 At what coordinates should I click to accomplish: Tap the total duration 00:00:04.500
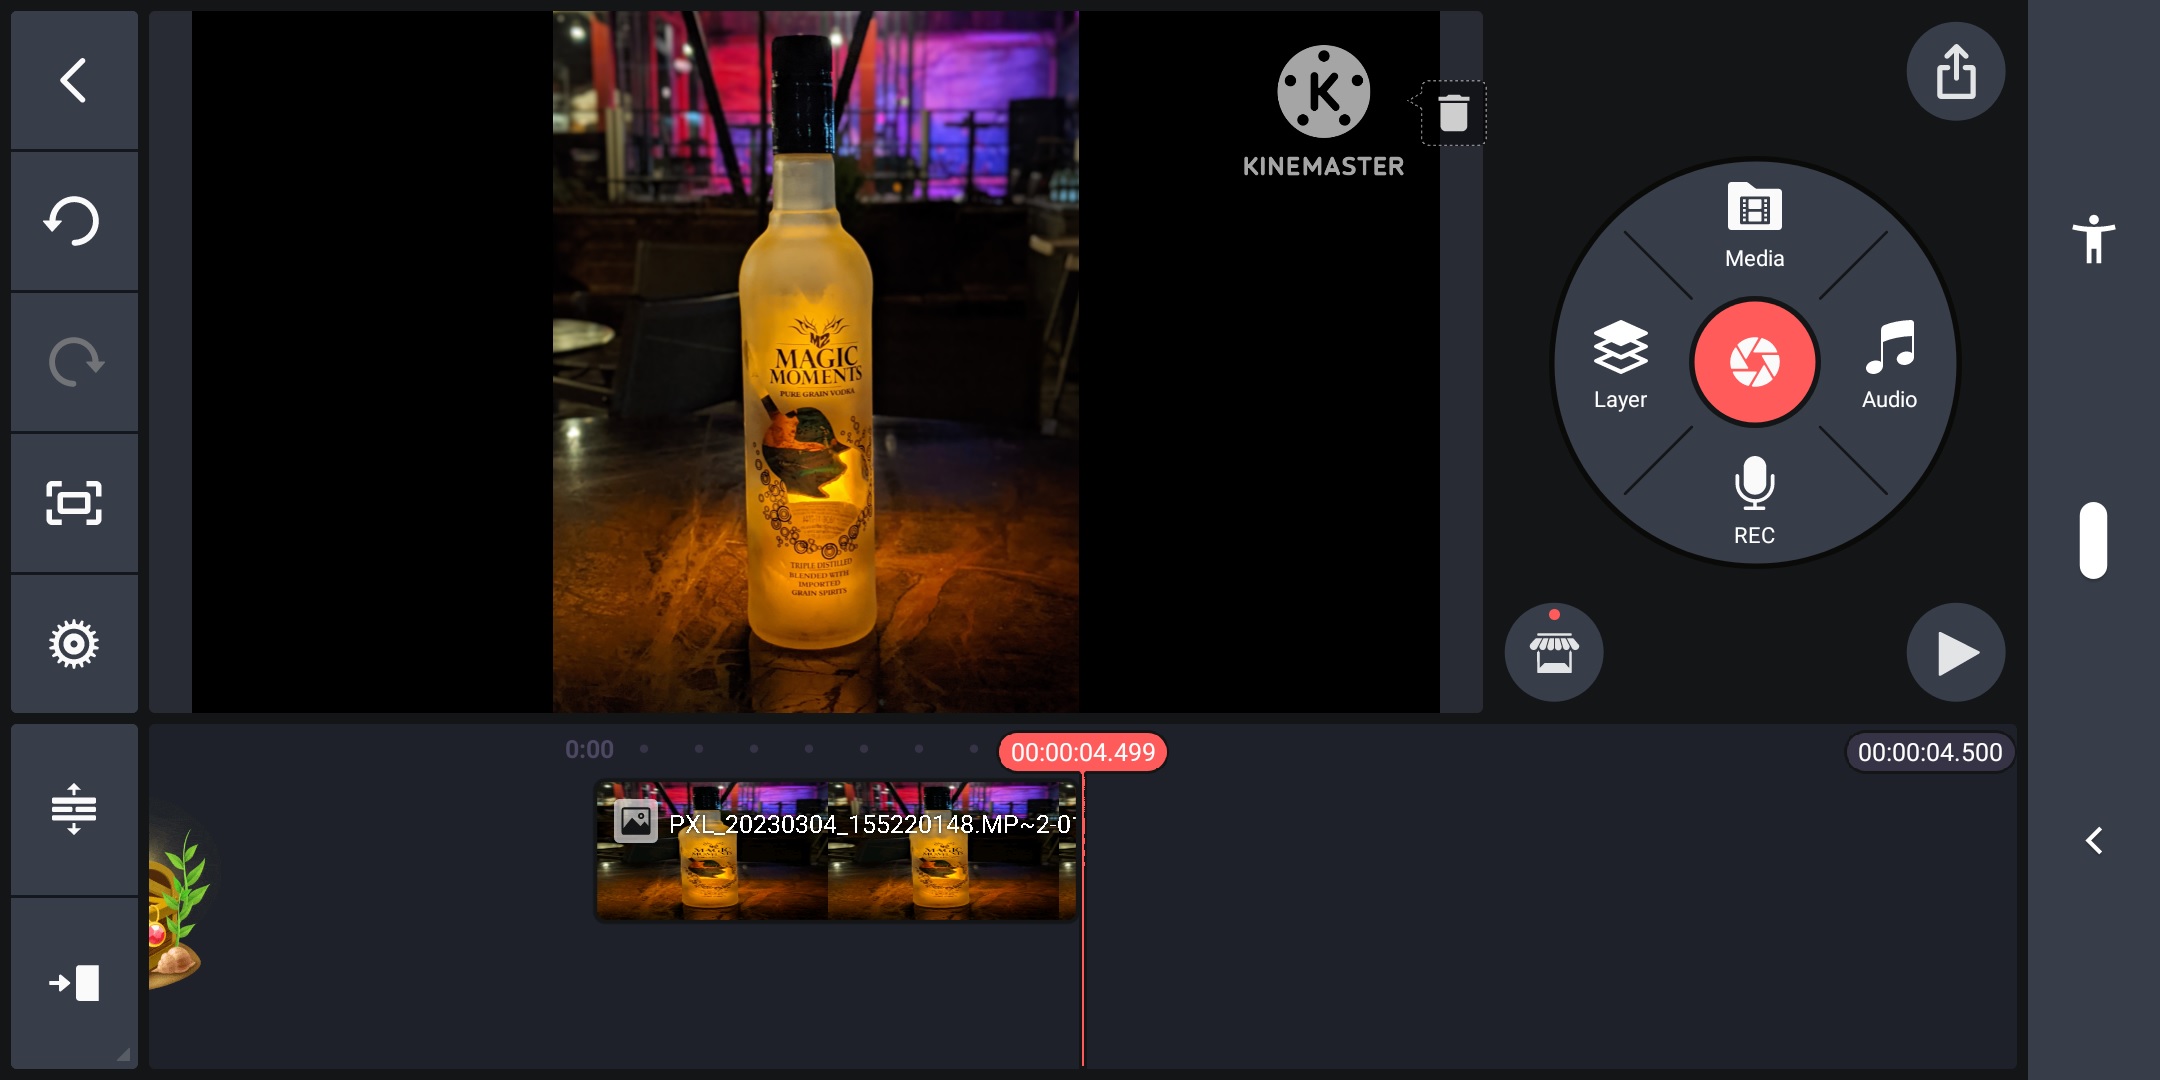click(1930, 752)
